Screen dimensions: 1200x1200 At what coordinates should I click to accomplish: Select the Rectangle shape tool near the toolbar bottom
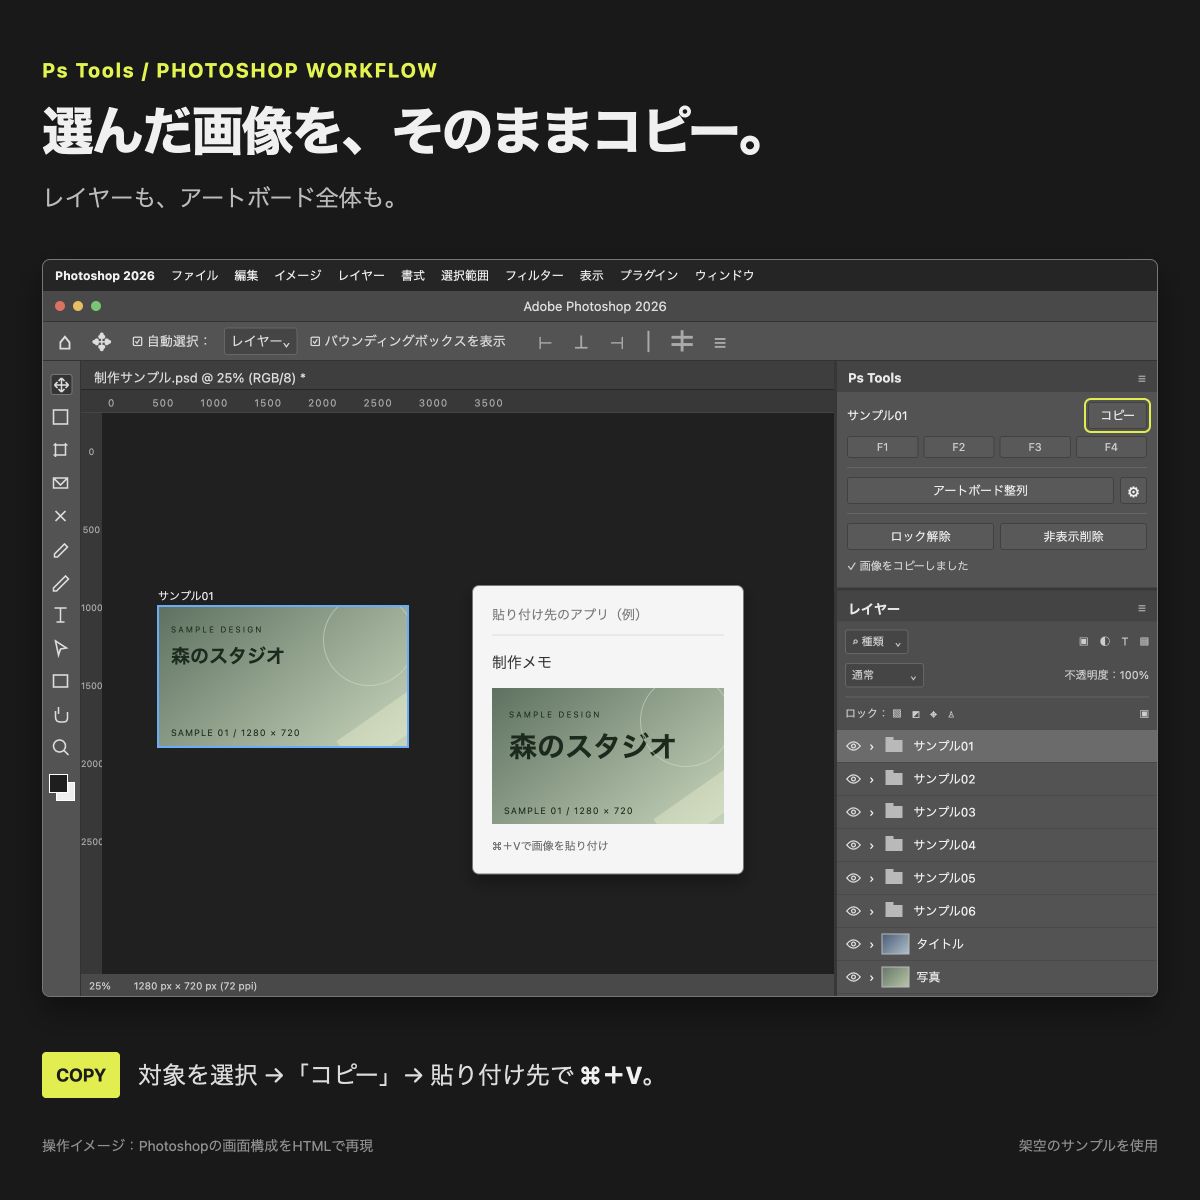61,681
